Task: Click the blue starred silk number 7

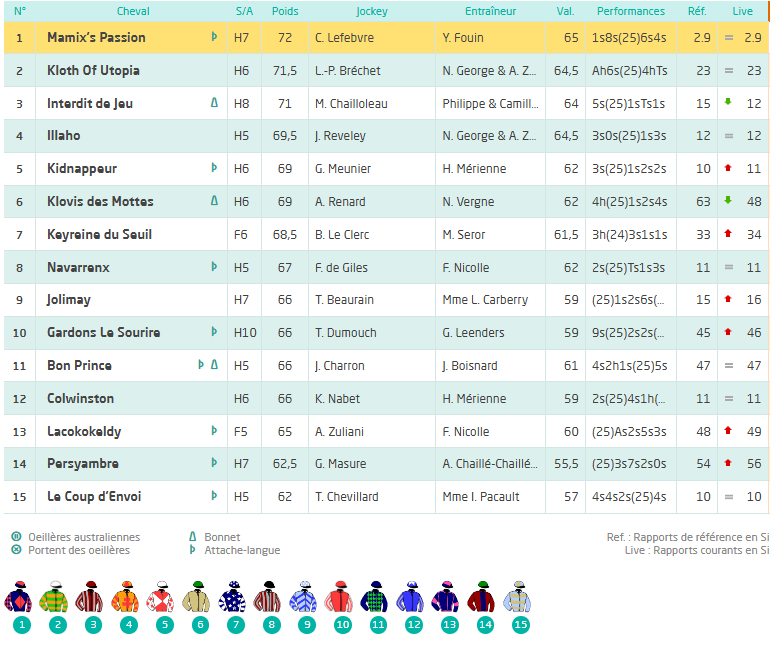Action: pyautogui.click(x=234, y=598)
